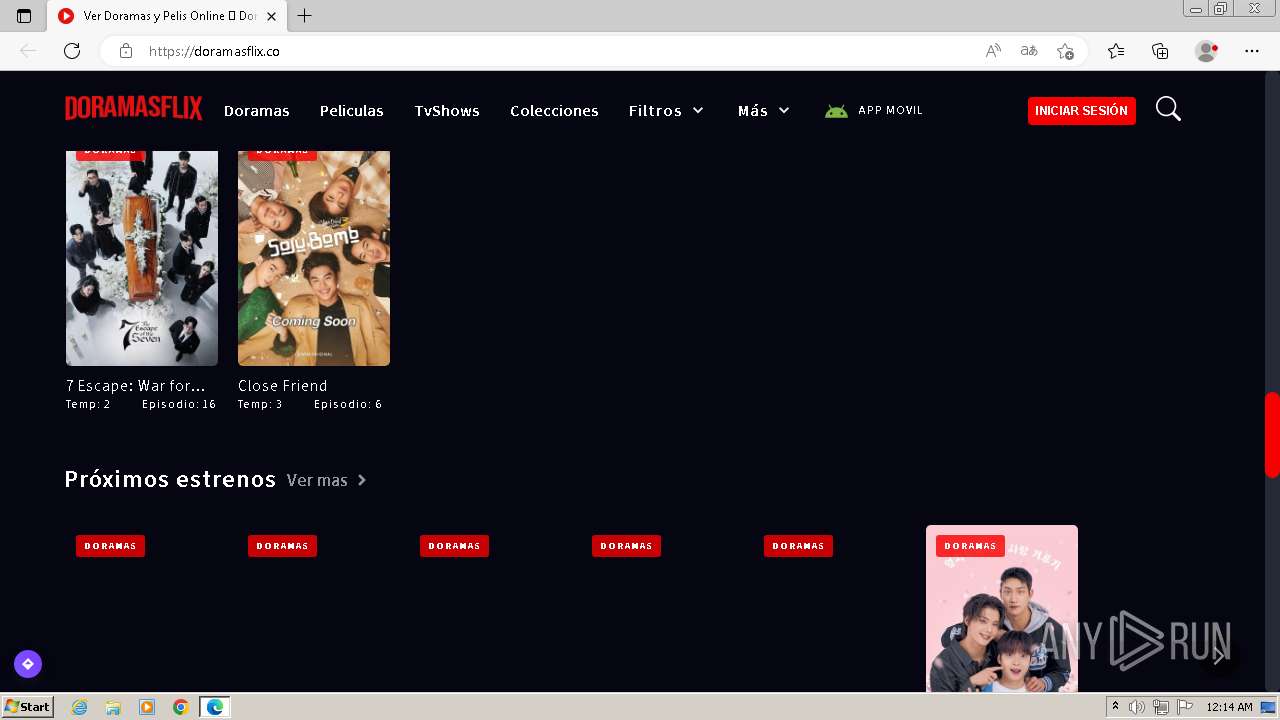
Task: Click 'Episodio: 6' under Close Friend
Action: (x=348, y=405)
